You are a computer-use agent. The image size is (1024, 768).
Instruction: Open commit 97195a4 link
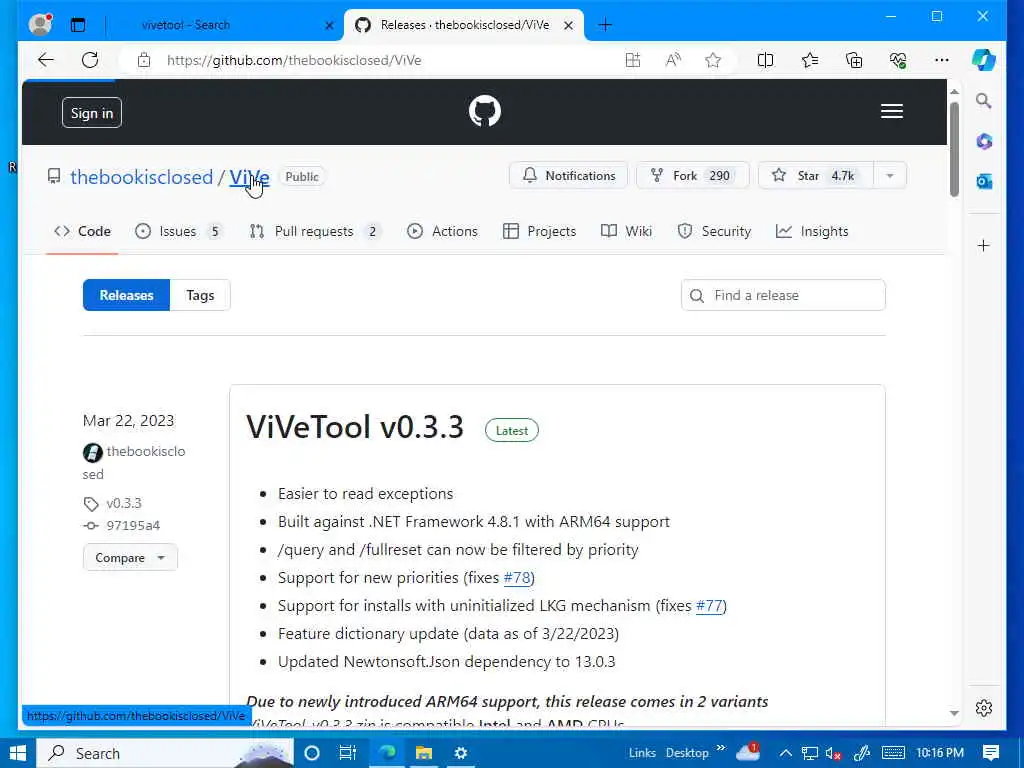coord(133,526)
